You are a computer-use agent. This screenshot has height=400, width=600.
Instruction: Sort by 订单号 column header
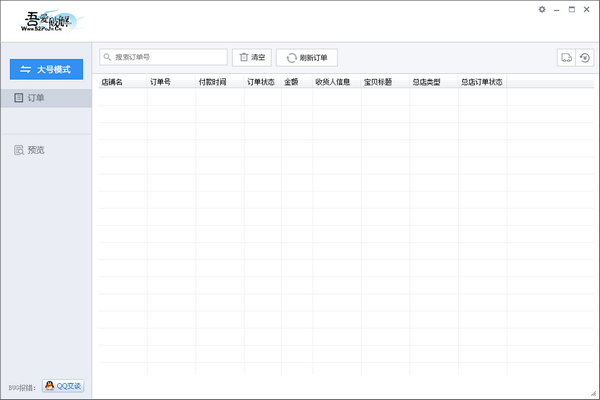160,82
